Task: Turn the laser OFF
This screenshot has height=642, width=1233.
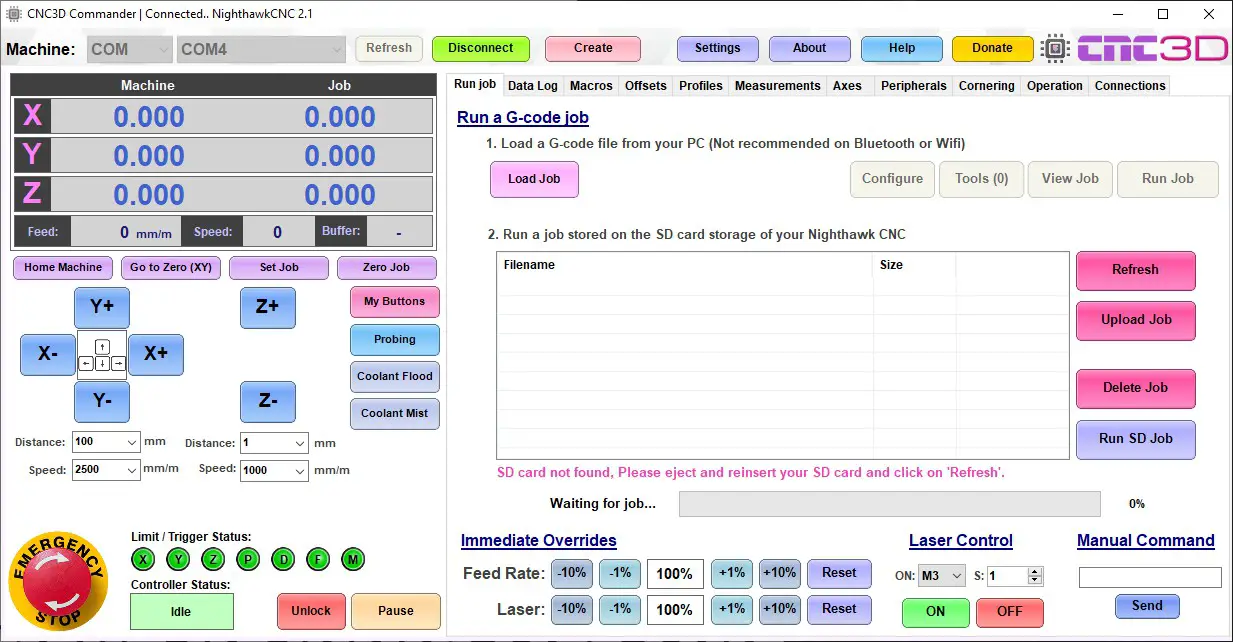Action: (1010, 612)
